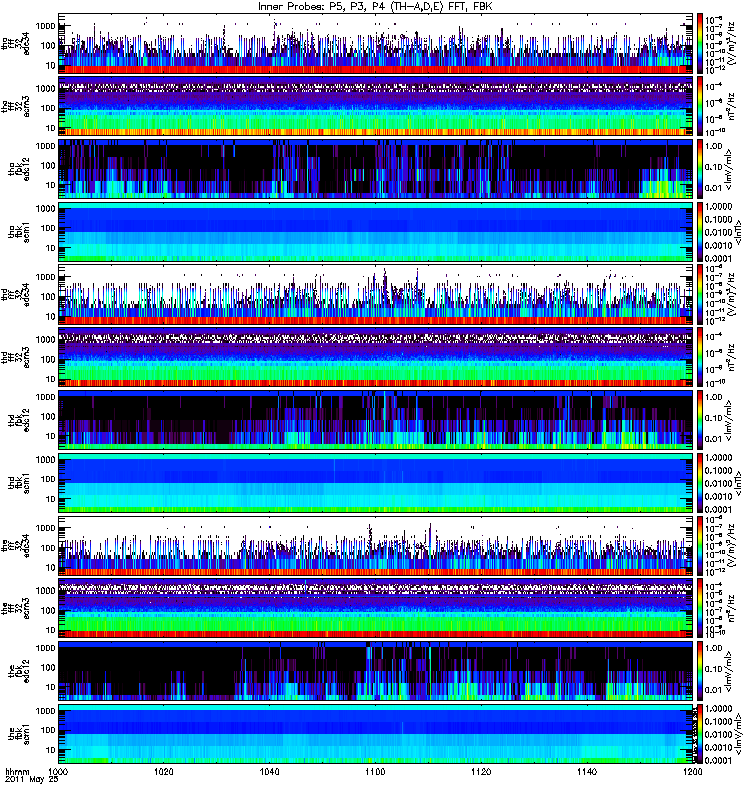Click the <|nT|> units label of thd scm1

(737, 483)
